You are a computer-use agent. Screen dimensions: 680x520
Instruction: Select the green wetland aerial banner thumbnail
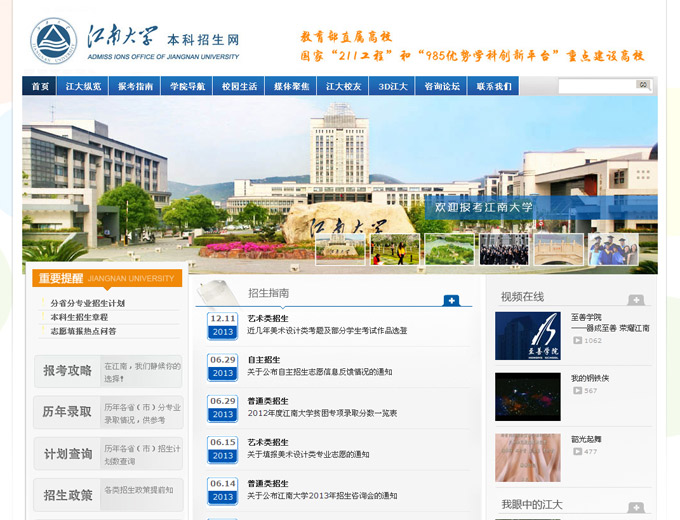pyautogui.click(x=449, y=249)
